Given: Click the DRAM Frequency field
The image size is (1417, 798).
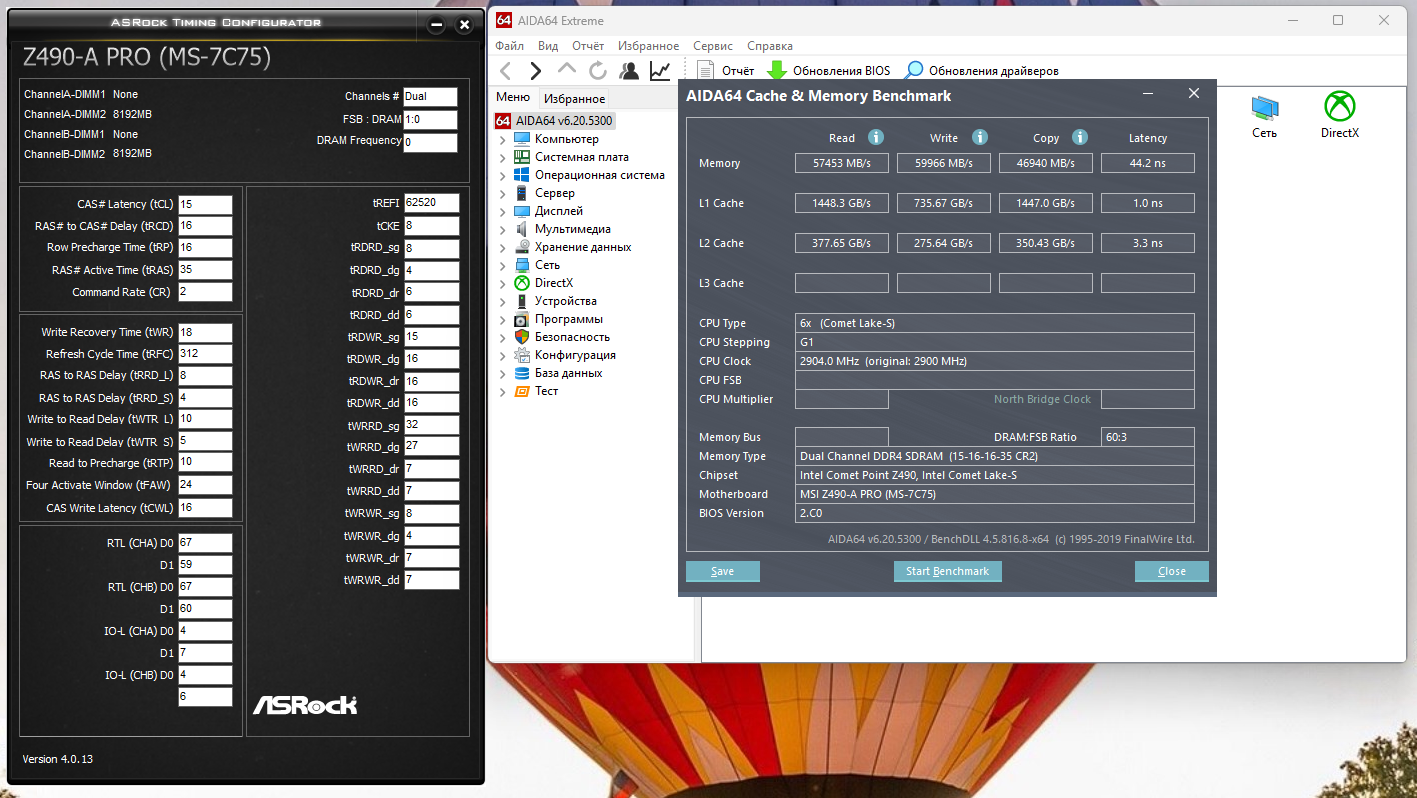Looking at the screenshot, I should (430, 142).
